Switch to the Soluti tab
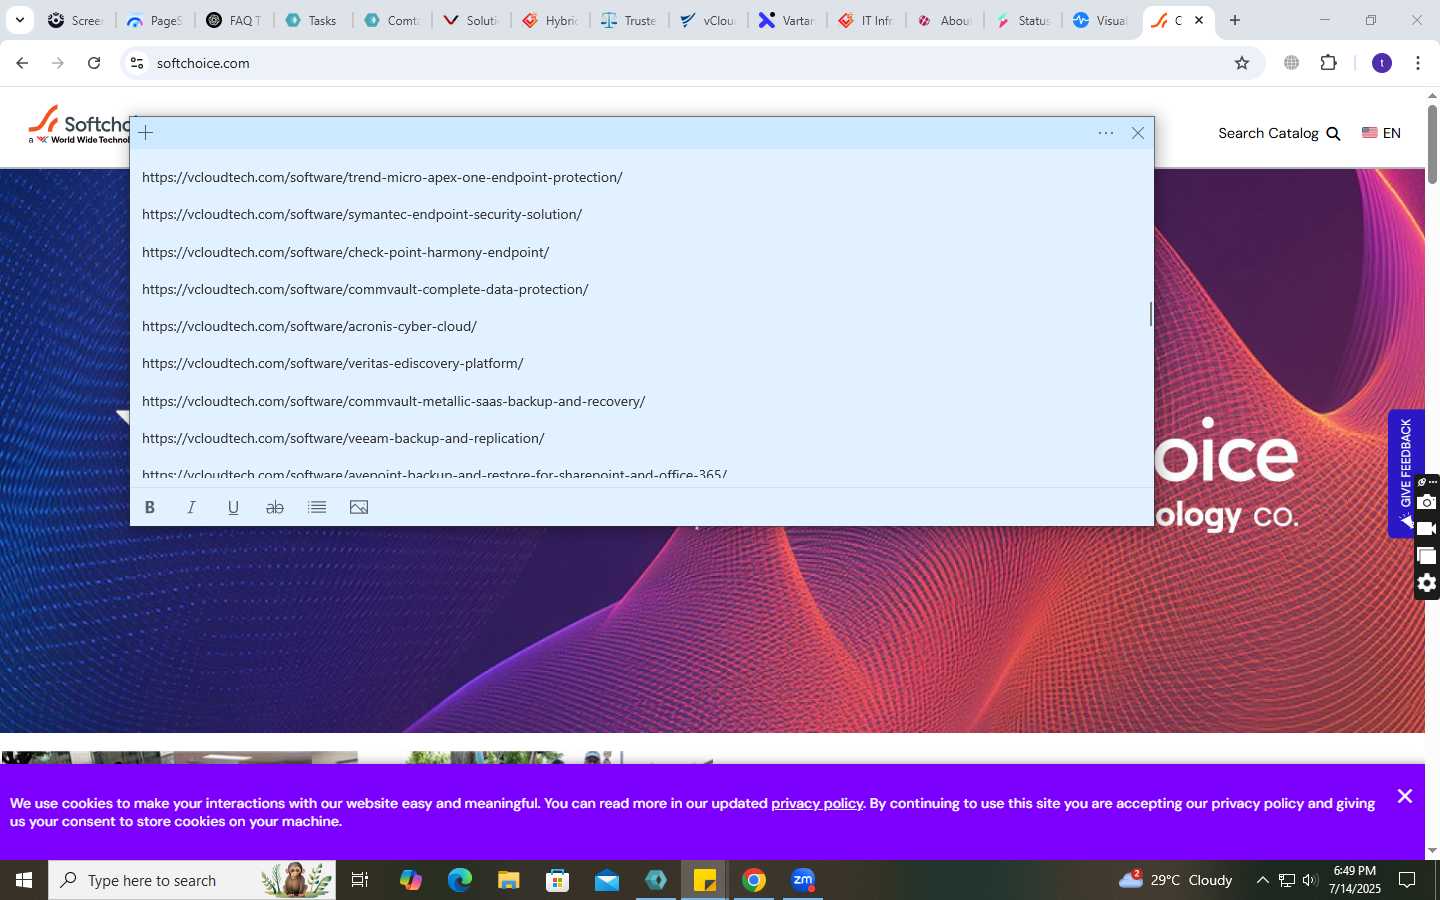The height and width of the screenshot is (900, 1440). (x=471, y=20)
